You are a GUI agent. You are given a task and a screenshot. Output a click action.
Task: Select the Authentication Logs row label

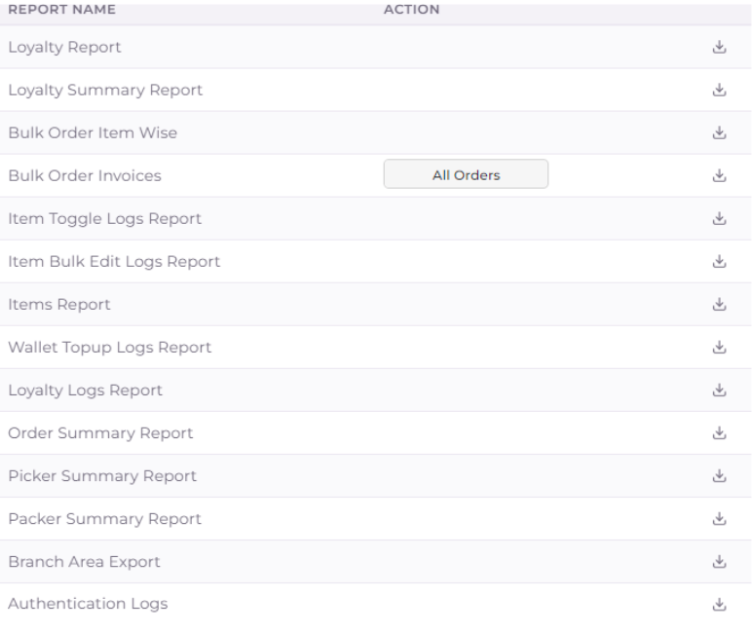(x=88, y=605)
